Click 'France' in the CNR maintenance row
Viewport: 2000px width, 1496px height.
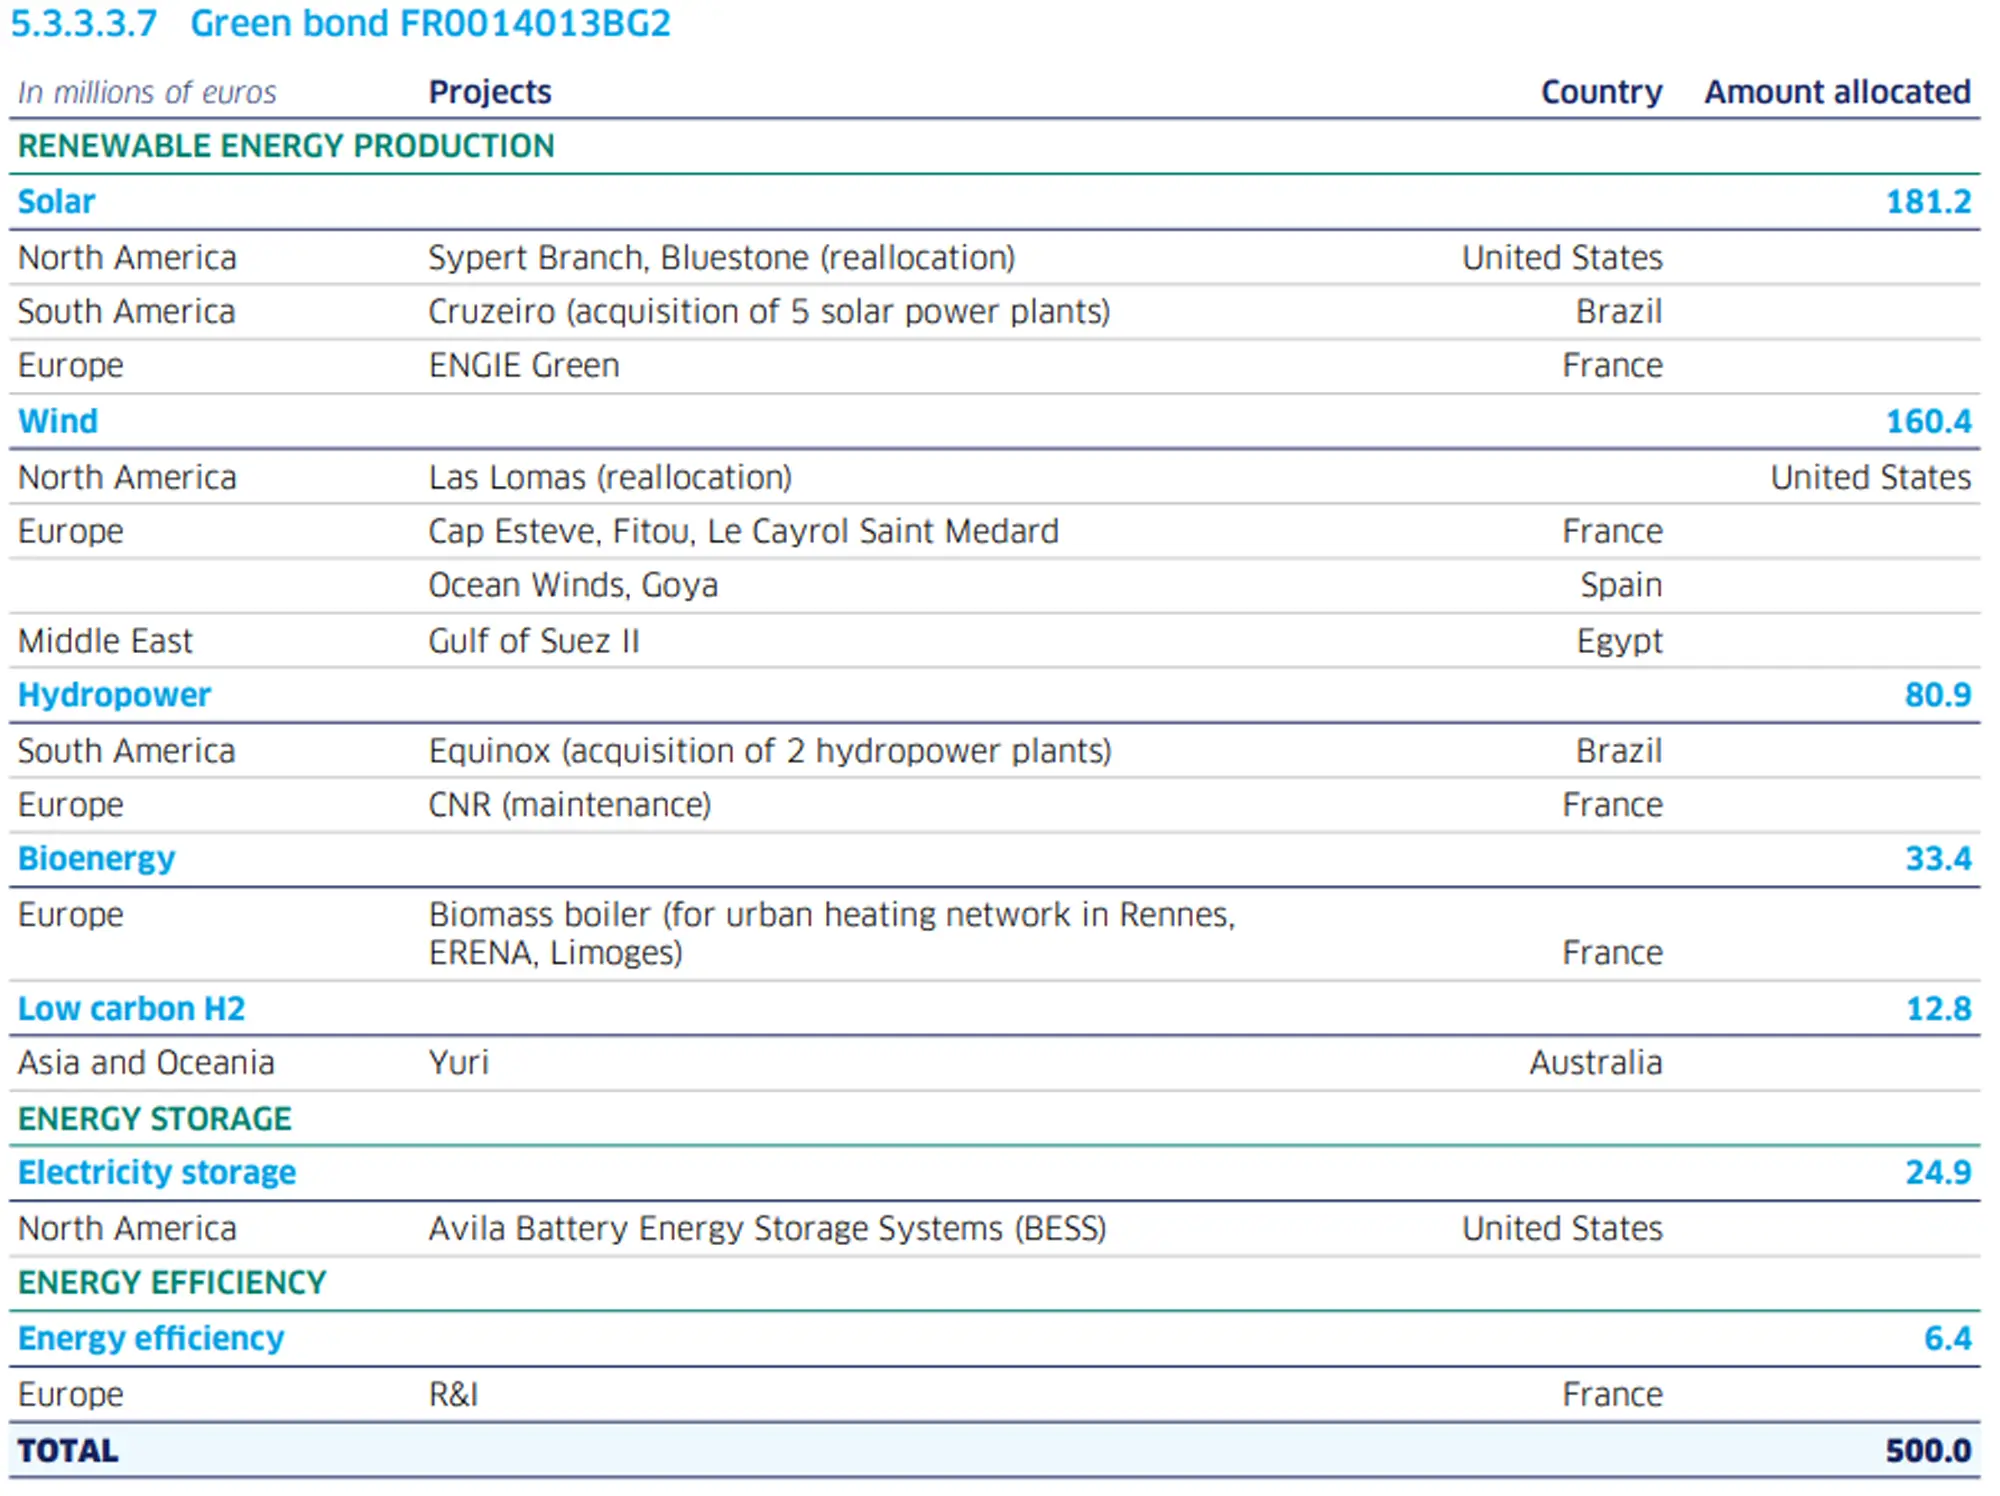(x=1613, y=805)
